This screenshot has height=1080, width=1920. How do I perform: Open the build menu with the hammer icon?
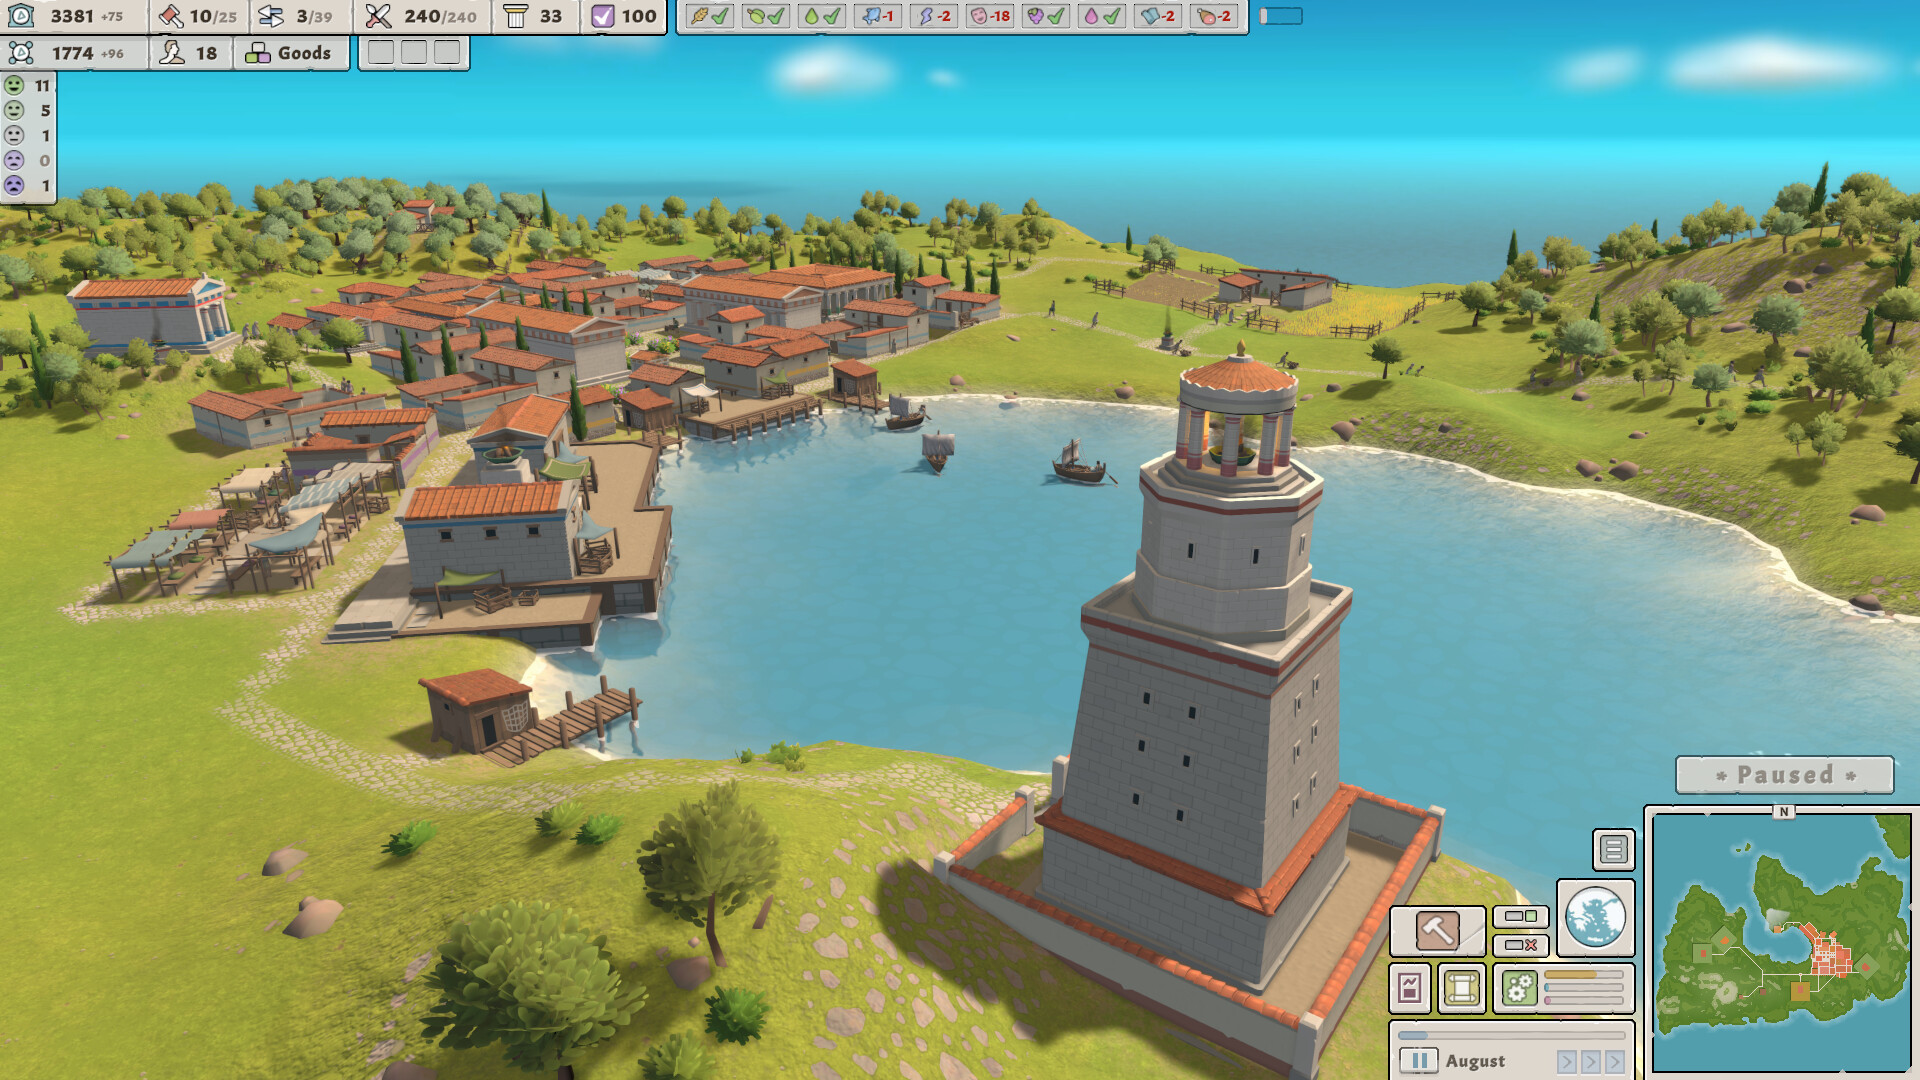(1438, 931)
